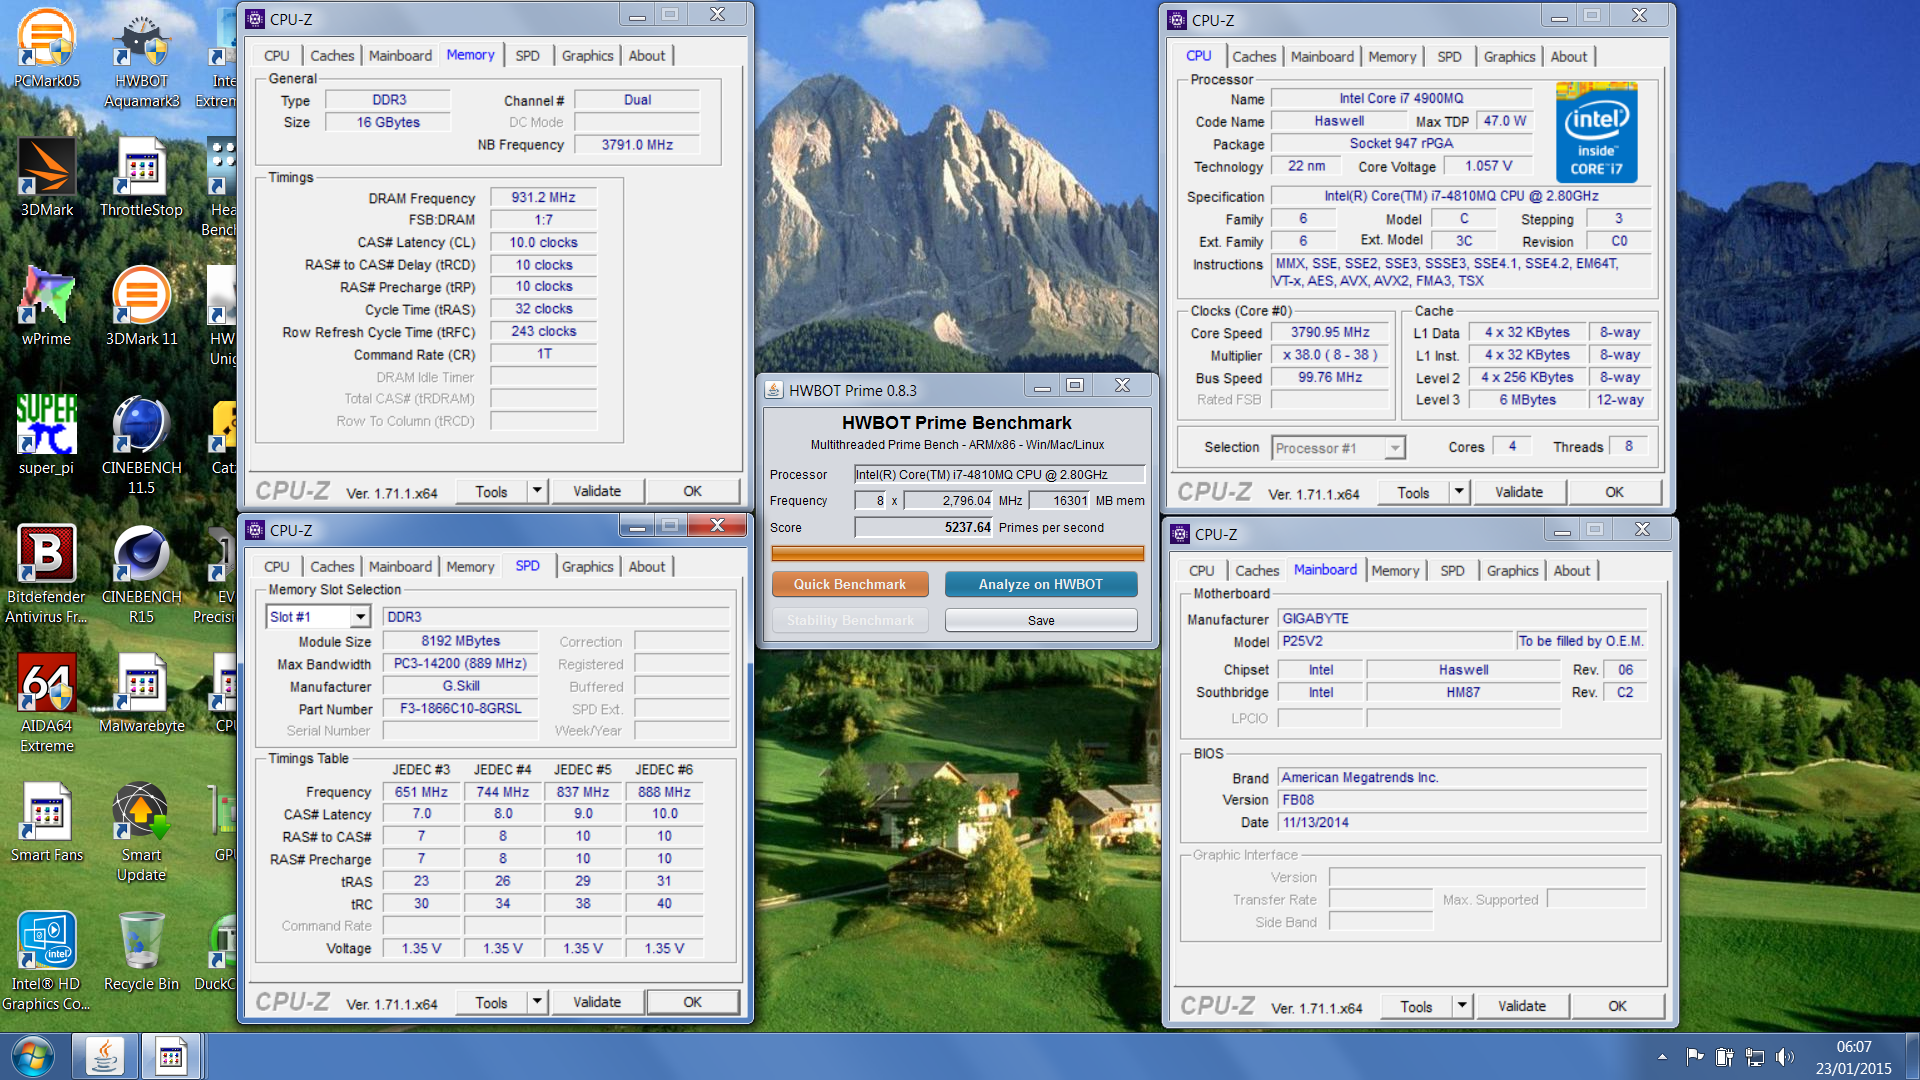Image resolution: width=1920 pixels, height=1080 pixels.
Task: Click Save in HWBOT Prime
Action: point(1040,620)
